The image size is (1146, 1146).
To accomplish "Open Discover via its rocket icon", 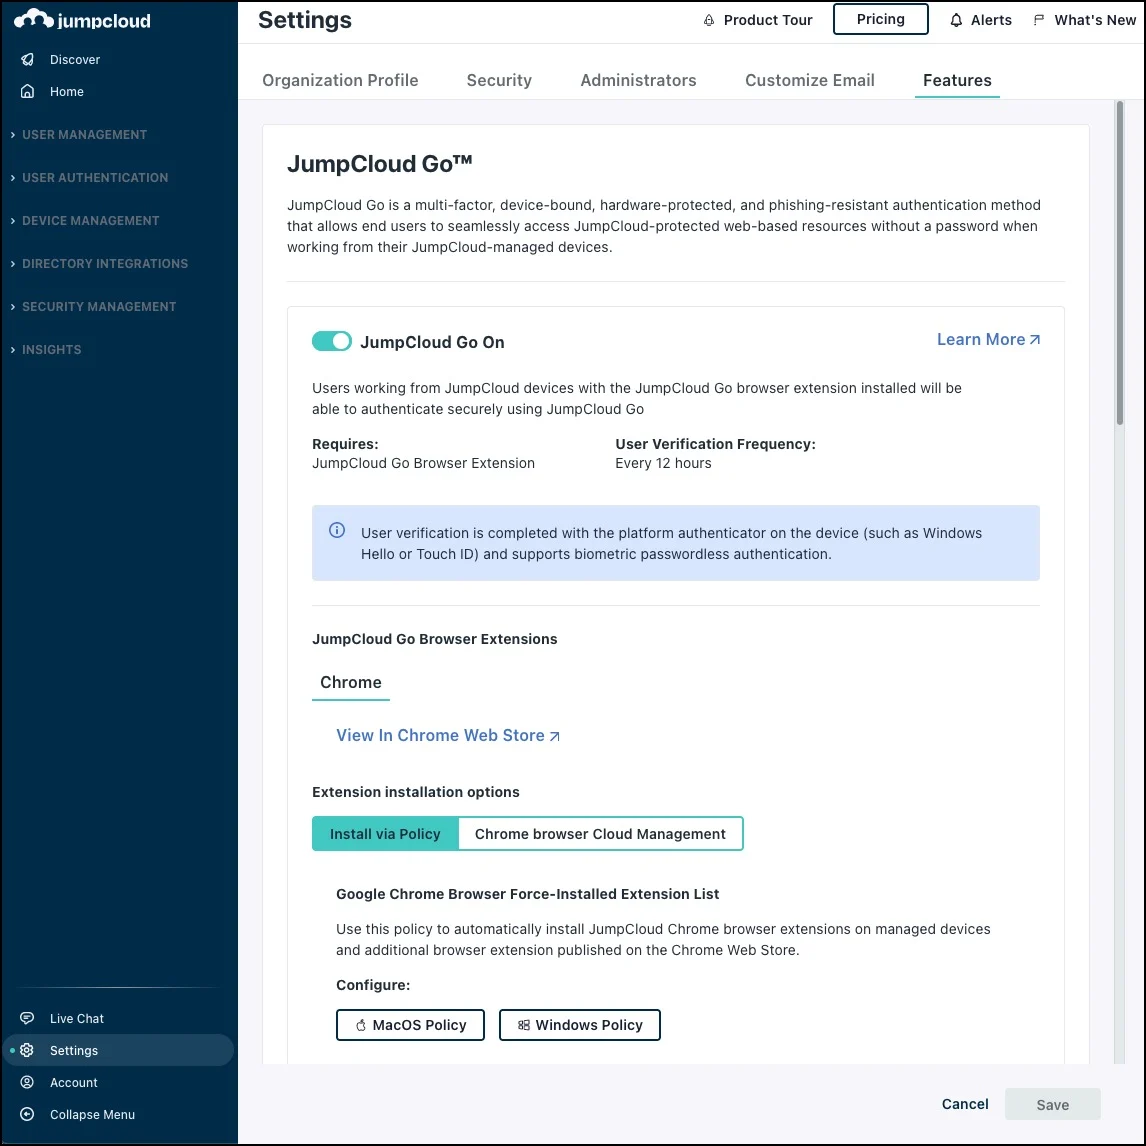I will tap(28, 60).
